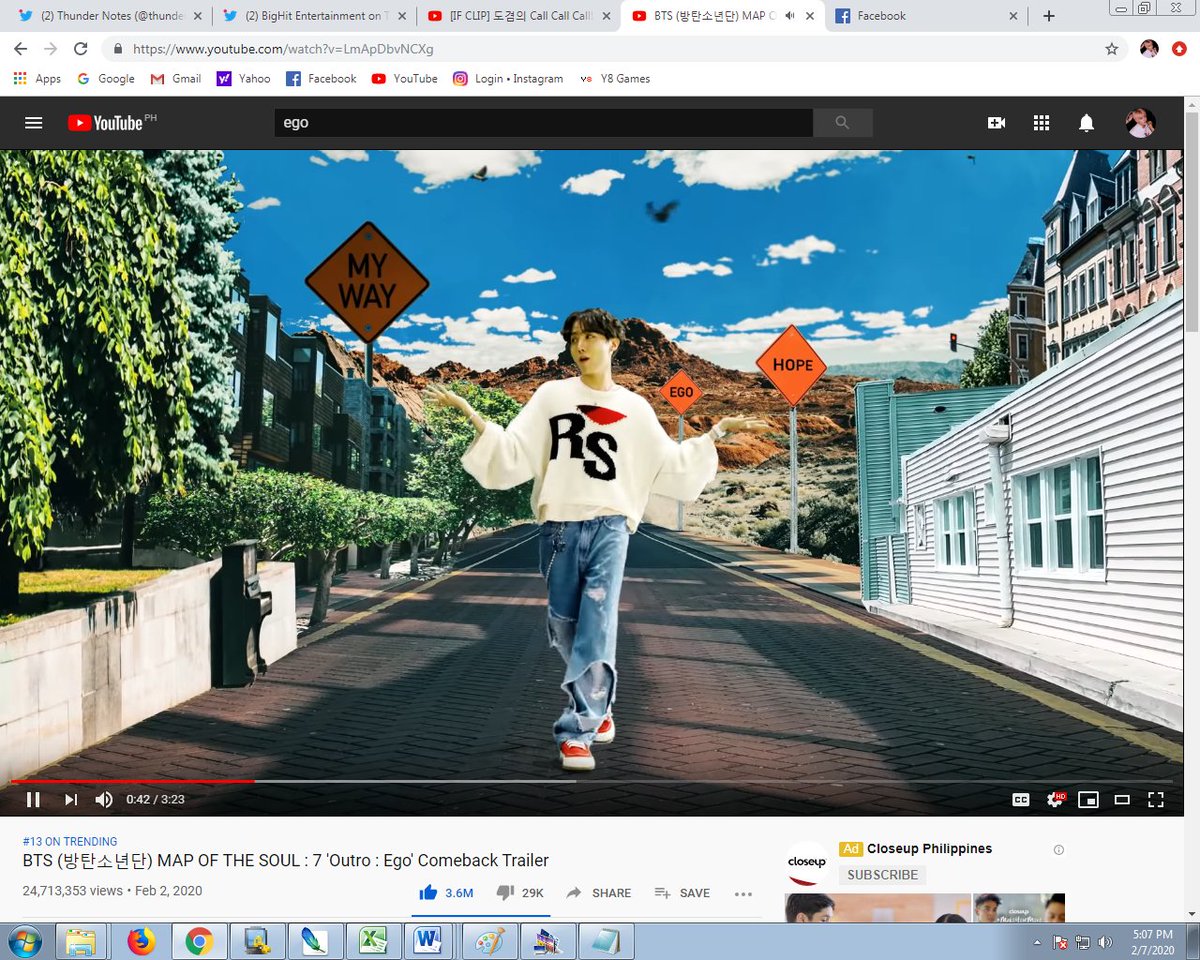Open YouTube notifications bell
This screenshot has width=1200, height=960.
[x=1086, y=123]
